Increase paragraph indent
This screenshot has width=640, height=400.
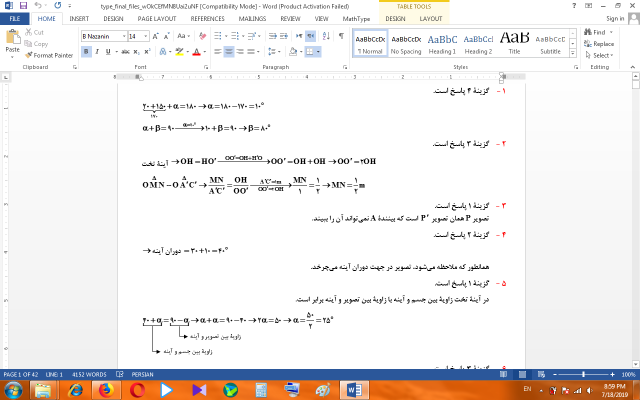tap(284, 36)
